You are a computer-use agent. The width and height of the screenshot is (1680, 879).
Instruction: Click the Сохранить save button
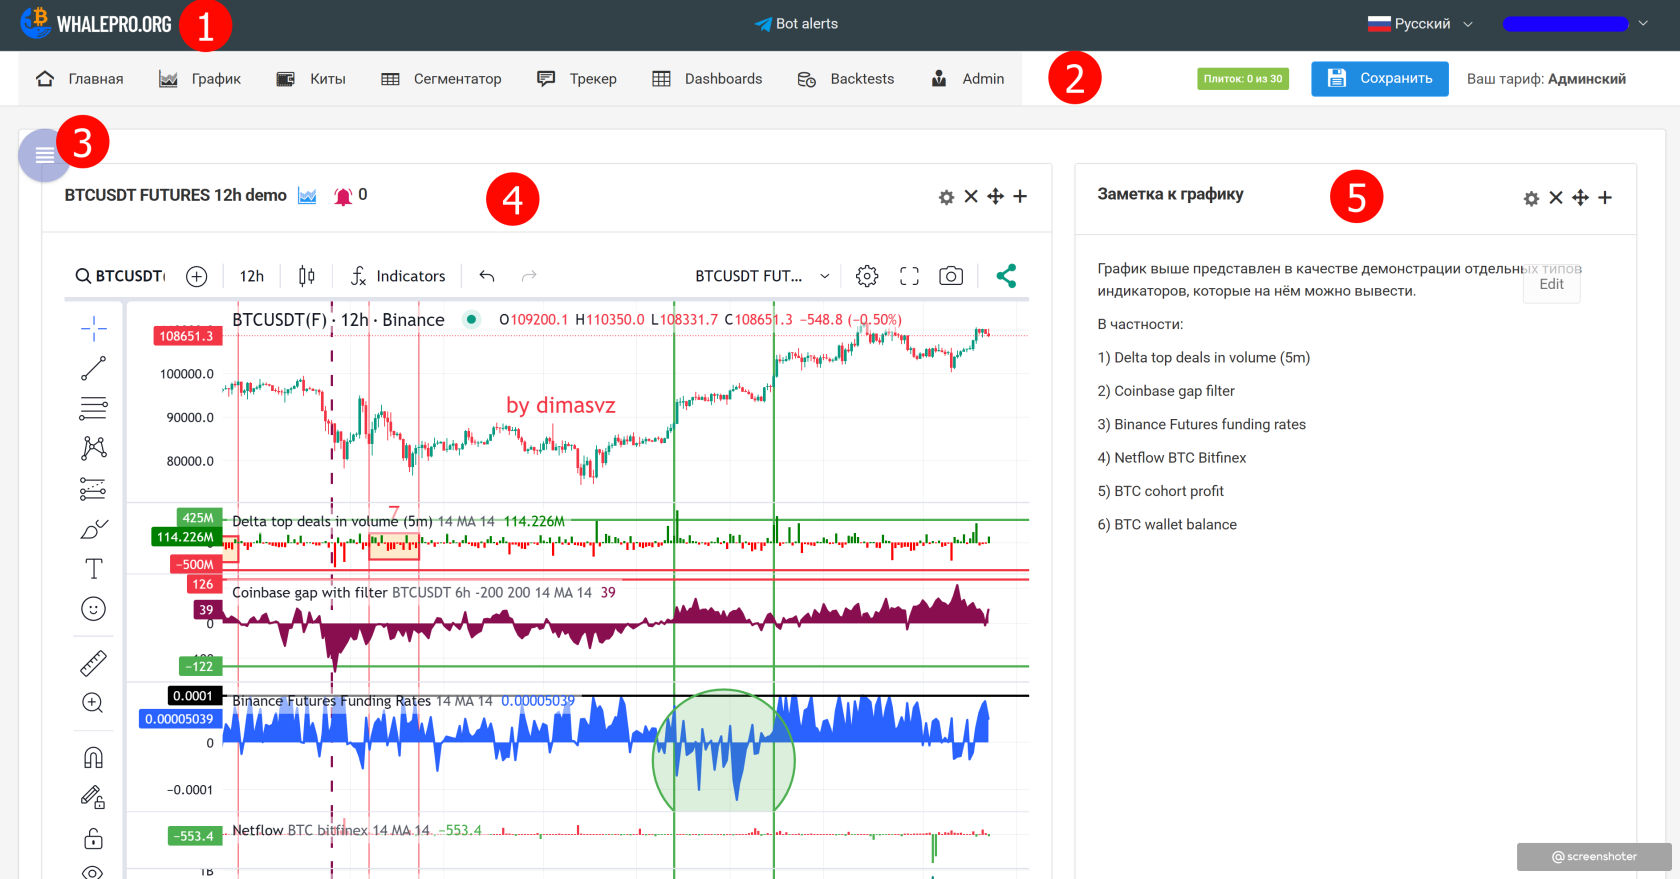[x=1379, y=78]
